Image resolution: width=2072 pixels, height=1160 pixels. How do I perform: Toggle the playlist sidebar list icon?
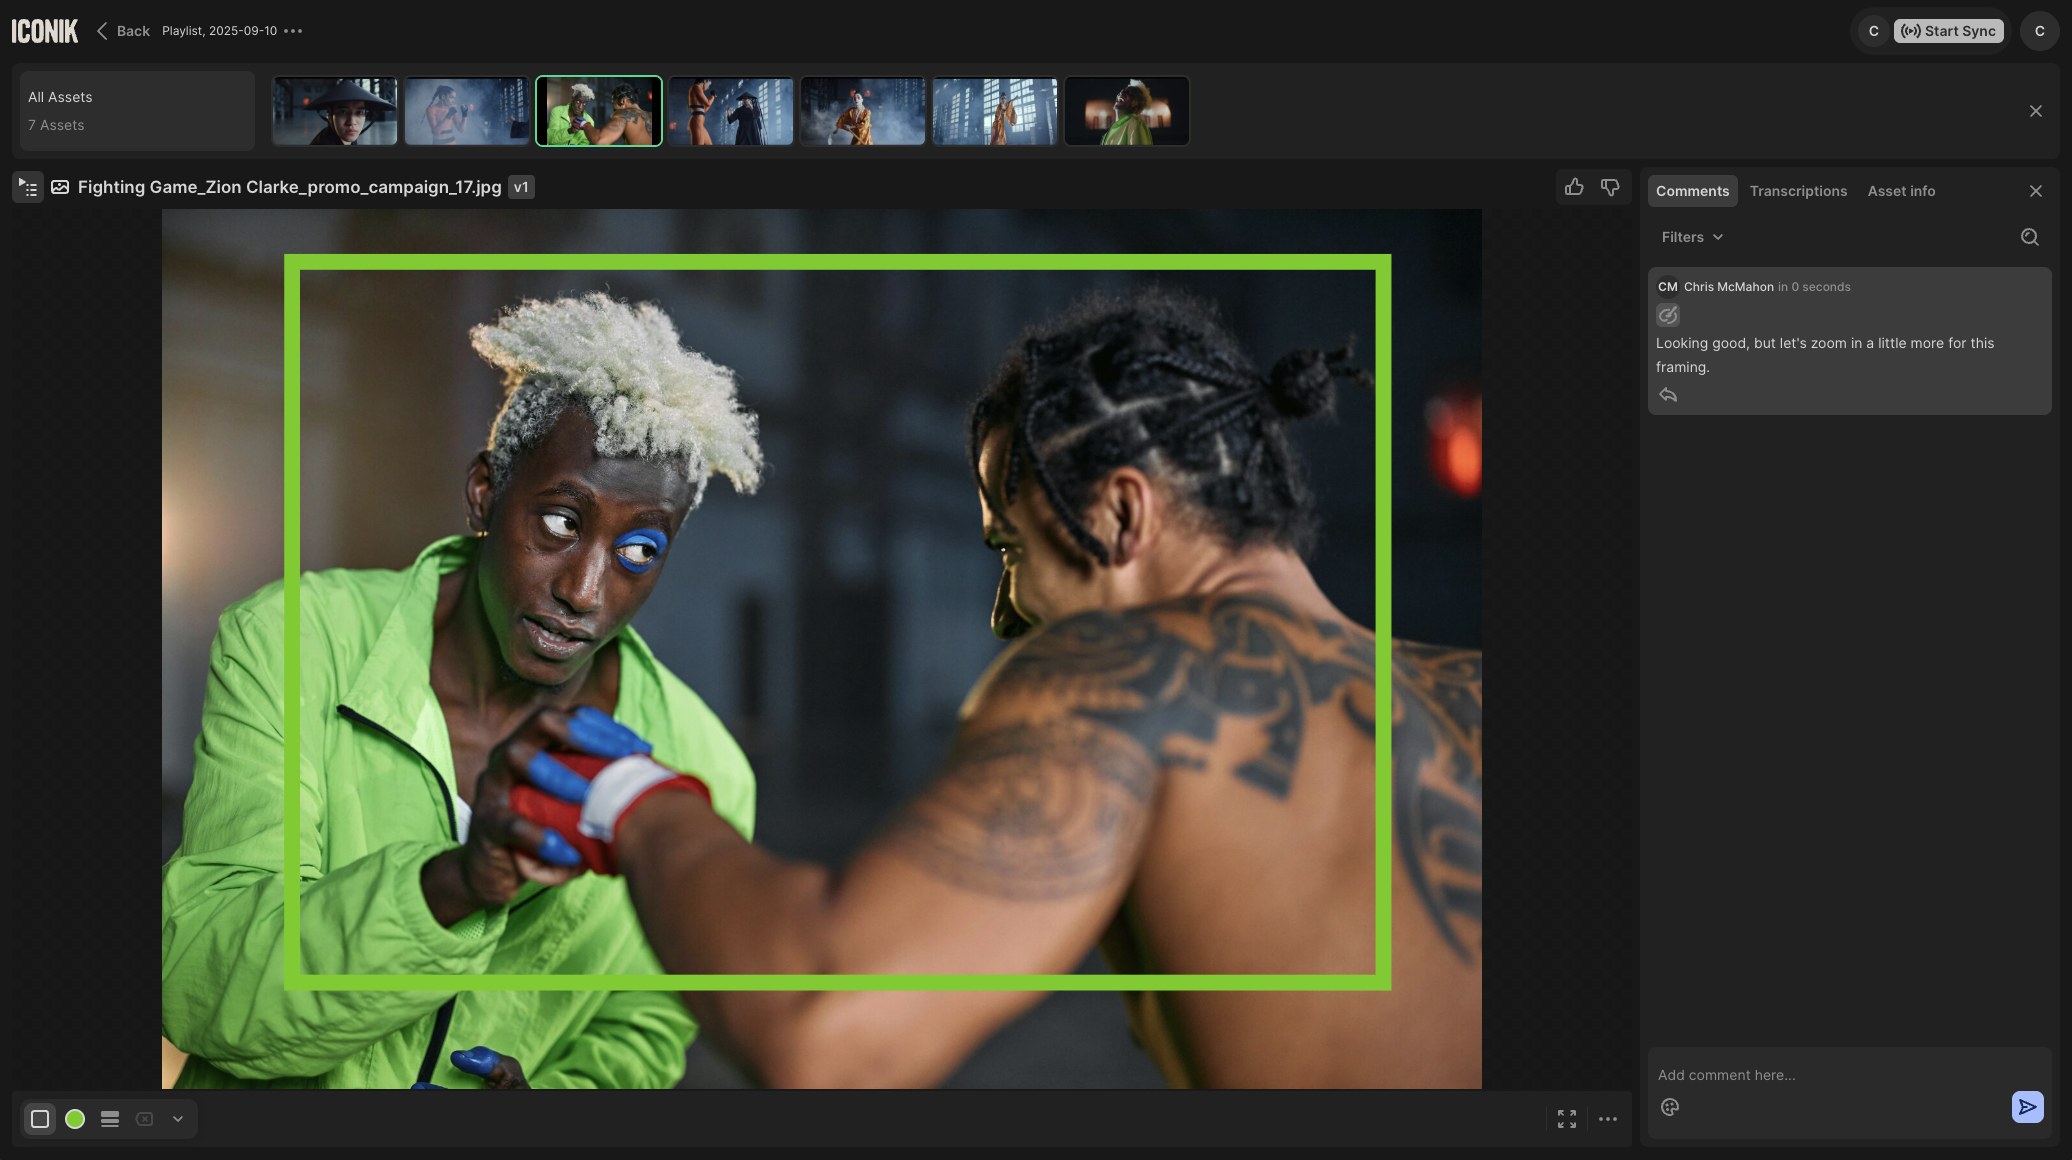28,187
